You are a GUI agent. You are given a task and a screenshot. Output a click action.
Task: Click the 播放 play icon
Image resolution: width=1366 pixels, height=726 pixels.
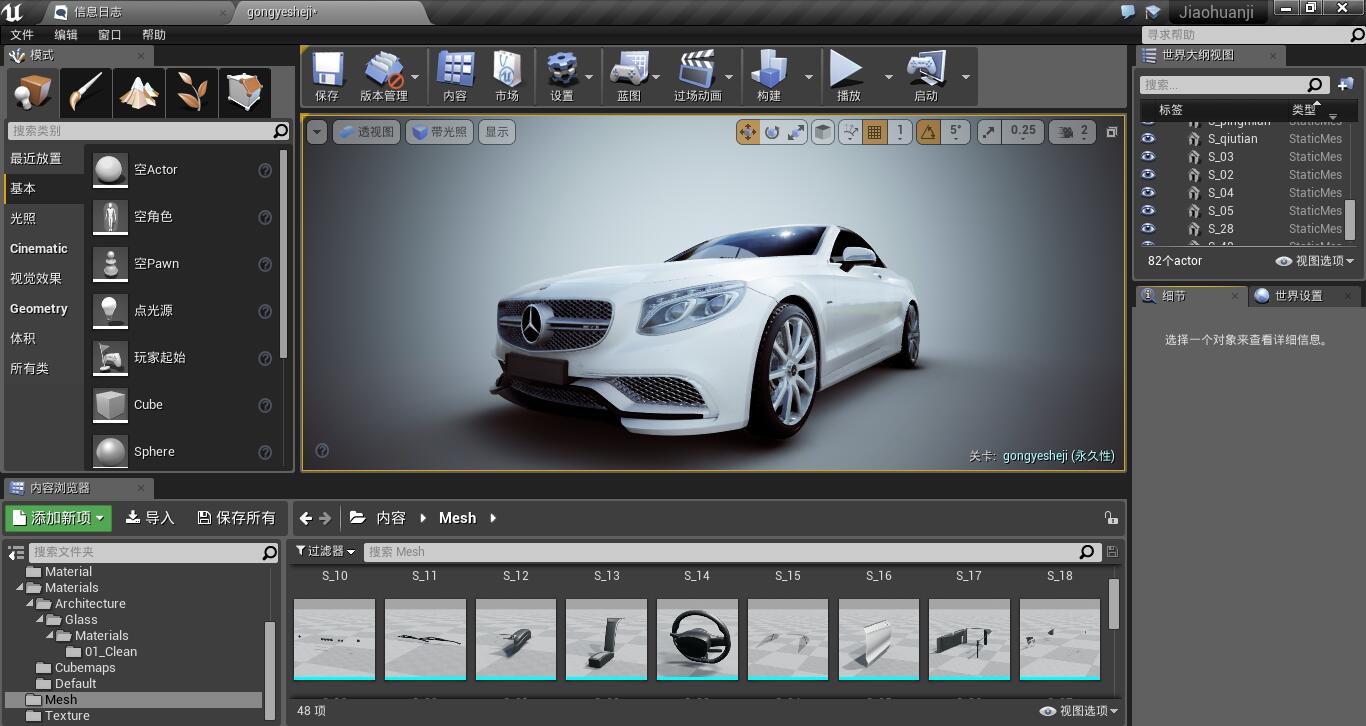point(848,77)
